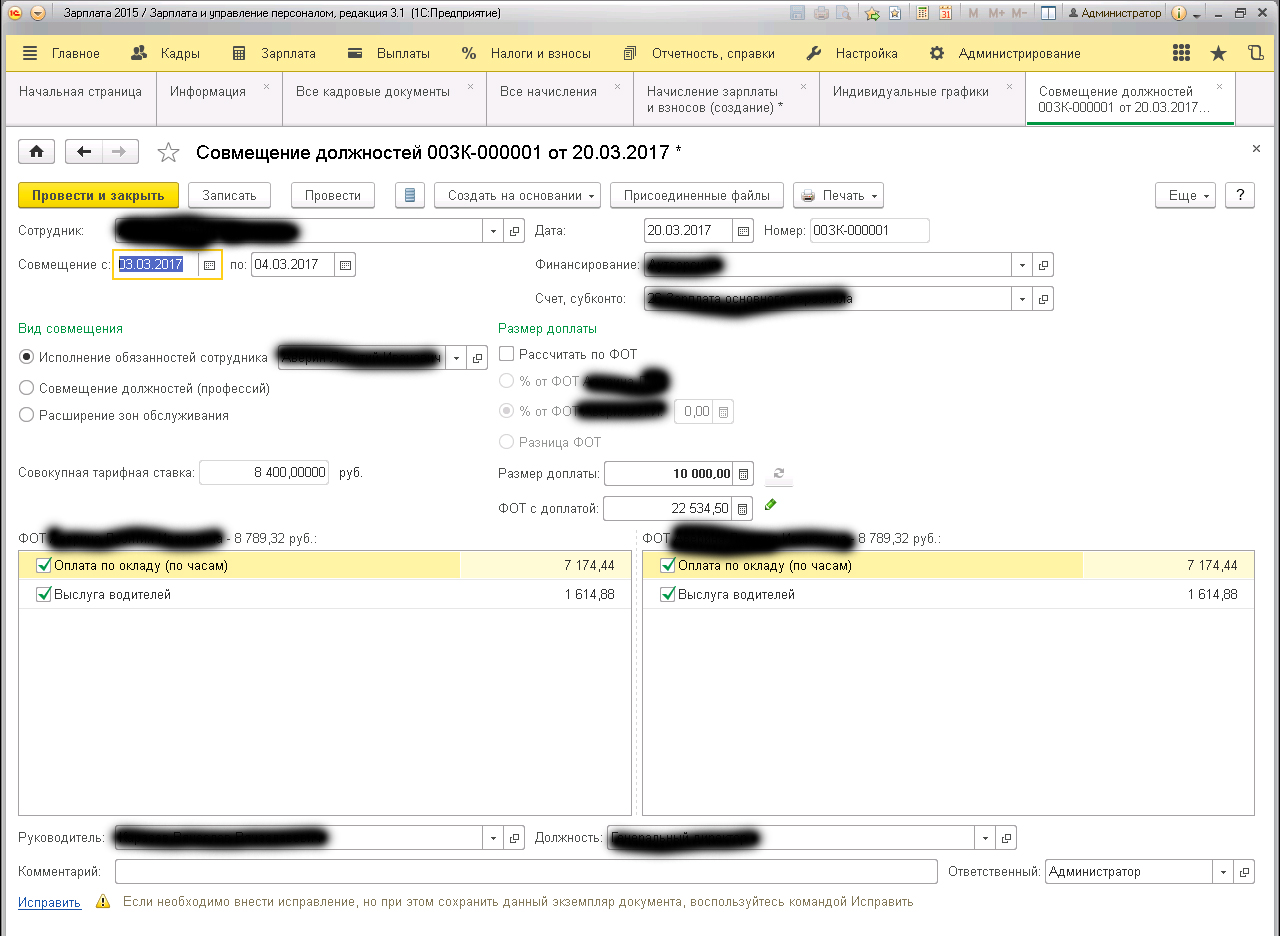
Task: Expand the Должность dropdown list
Action: 986,838
